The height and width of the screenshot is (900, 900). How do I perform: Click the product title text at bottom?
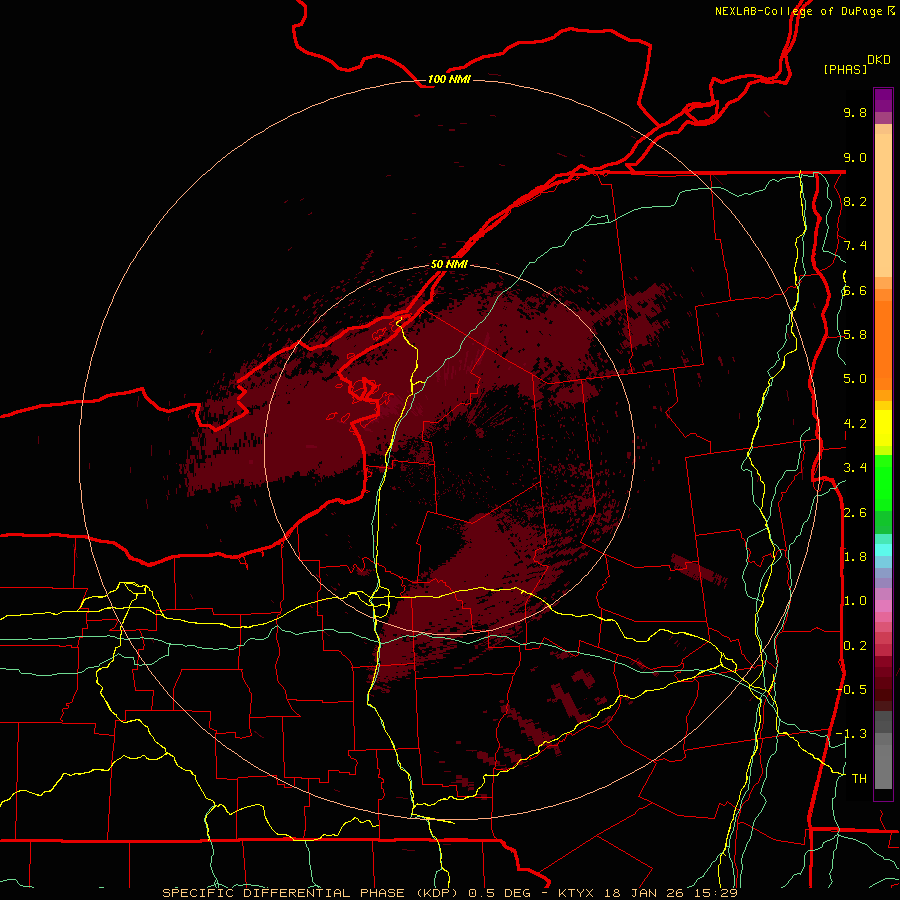click(x=450, y=893)
